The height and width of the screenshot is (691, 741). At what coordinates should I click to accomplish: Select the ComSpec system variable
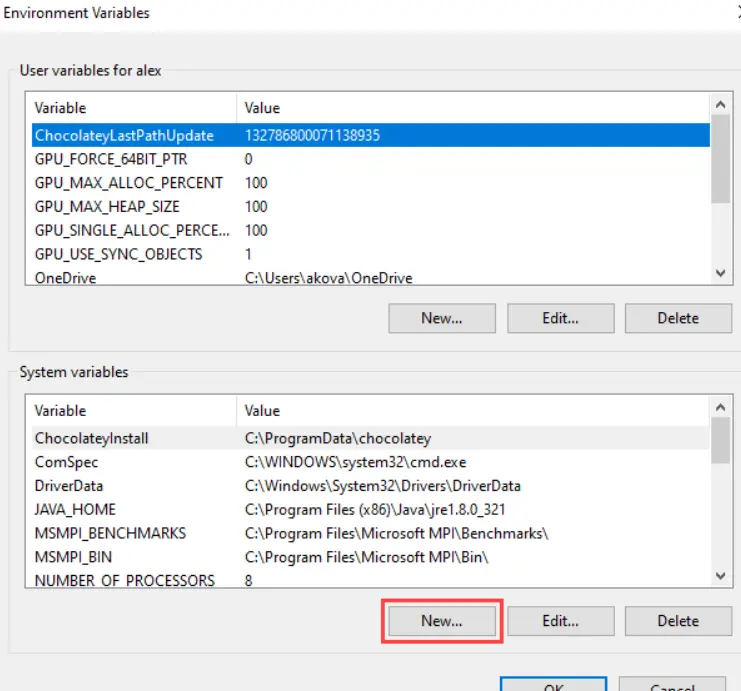(x=67, y=462)
